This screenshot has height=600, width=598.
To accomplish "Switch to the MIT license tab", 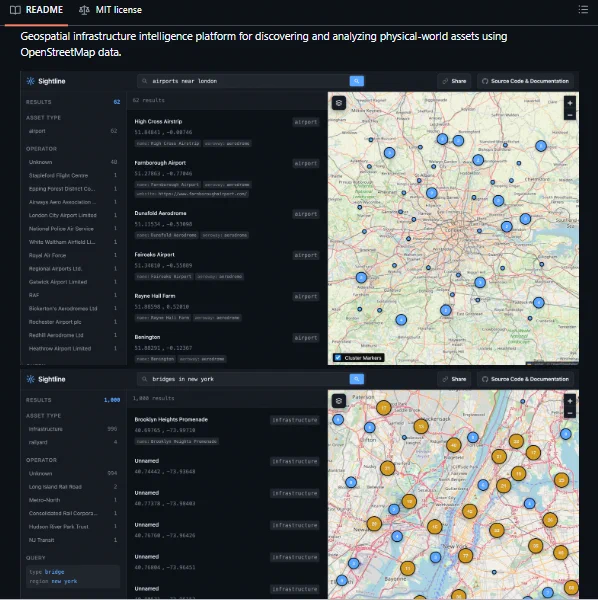I will point(110,10).
